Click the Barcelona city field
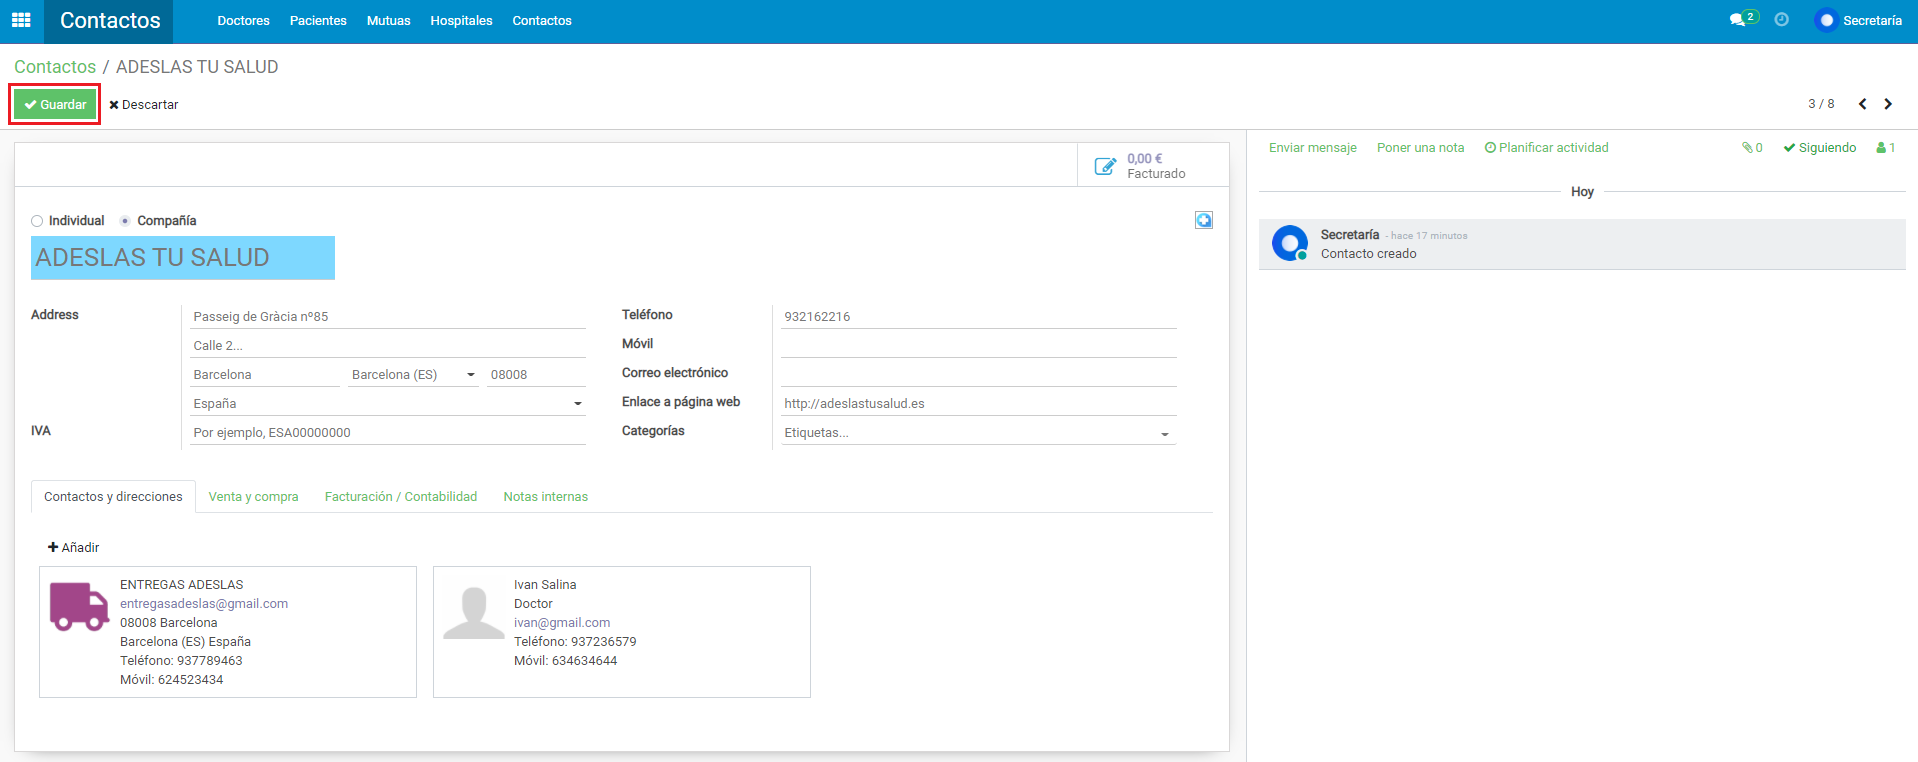 point(265,375)
